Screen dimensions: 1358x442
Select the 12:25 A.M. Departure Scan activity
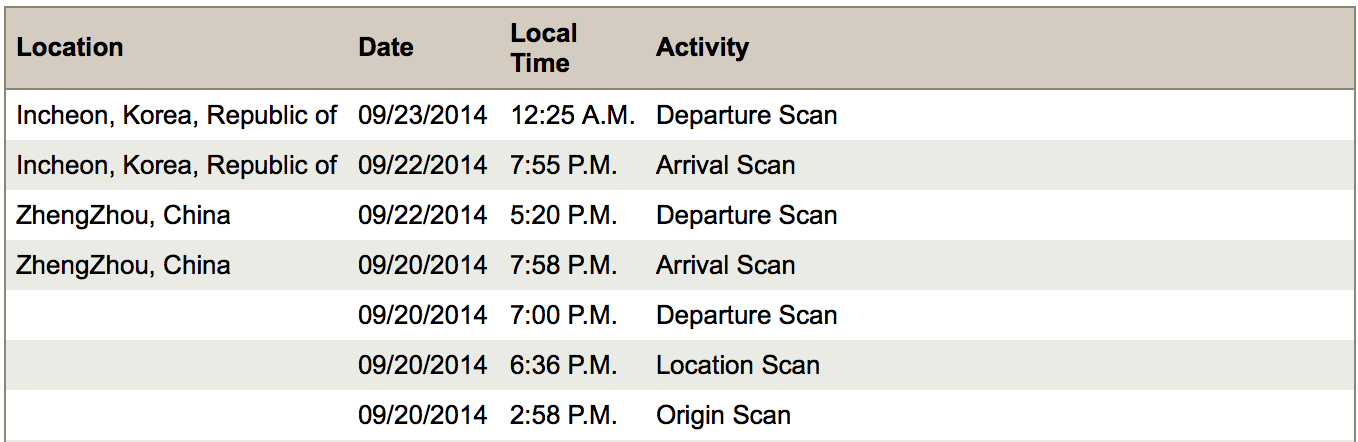tap(746, 115)
